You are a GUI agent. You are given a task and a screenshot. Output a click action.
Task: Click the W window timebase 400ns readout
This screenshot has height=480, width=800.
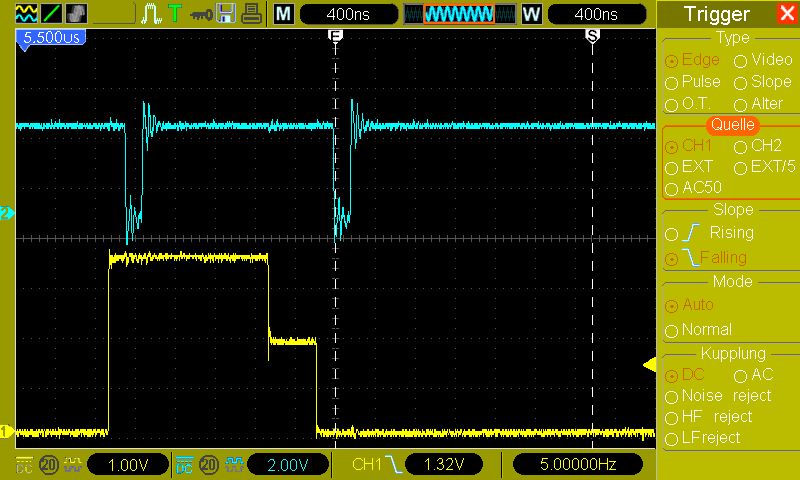coord(596,14)
